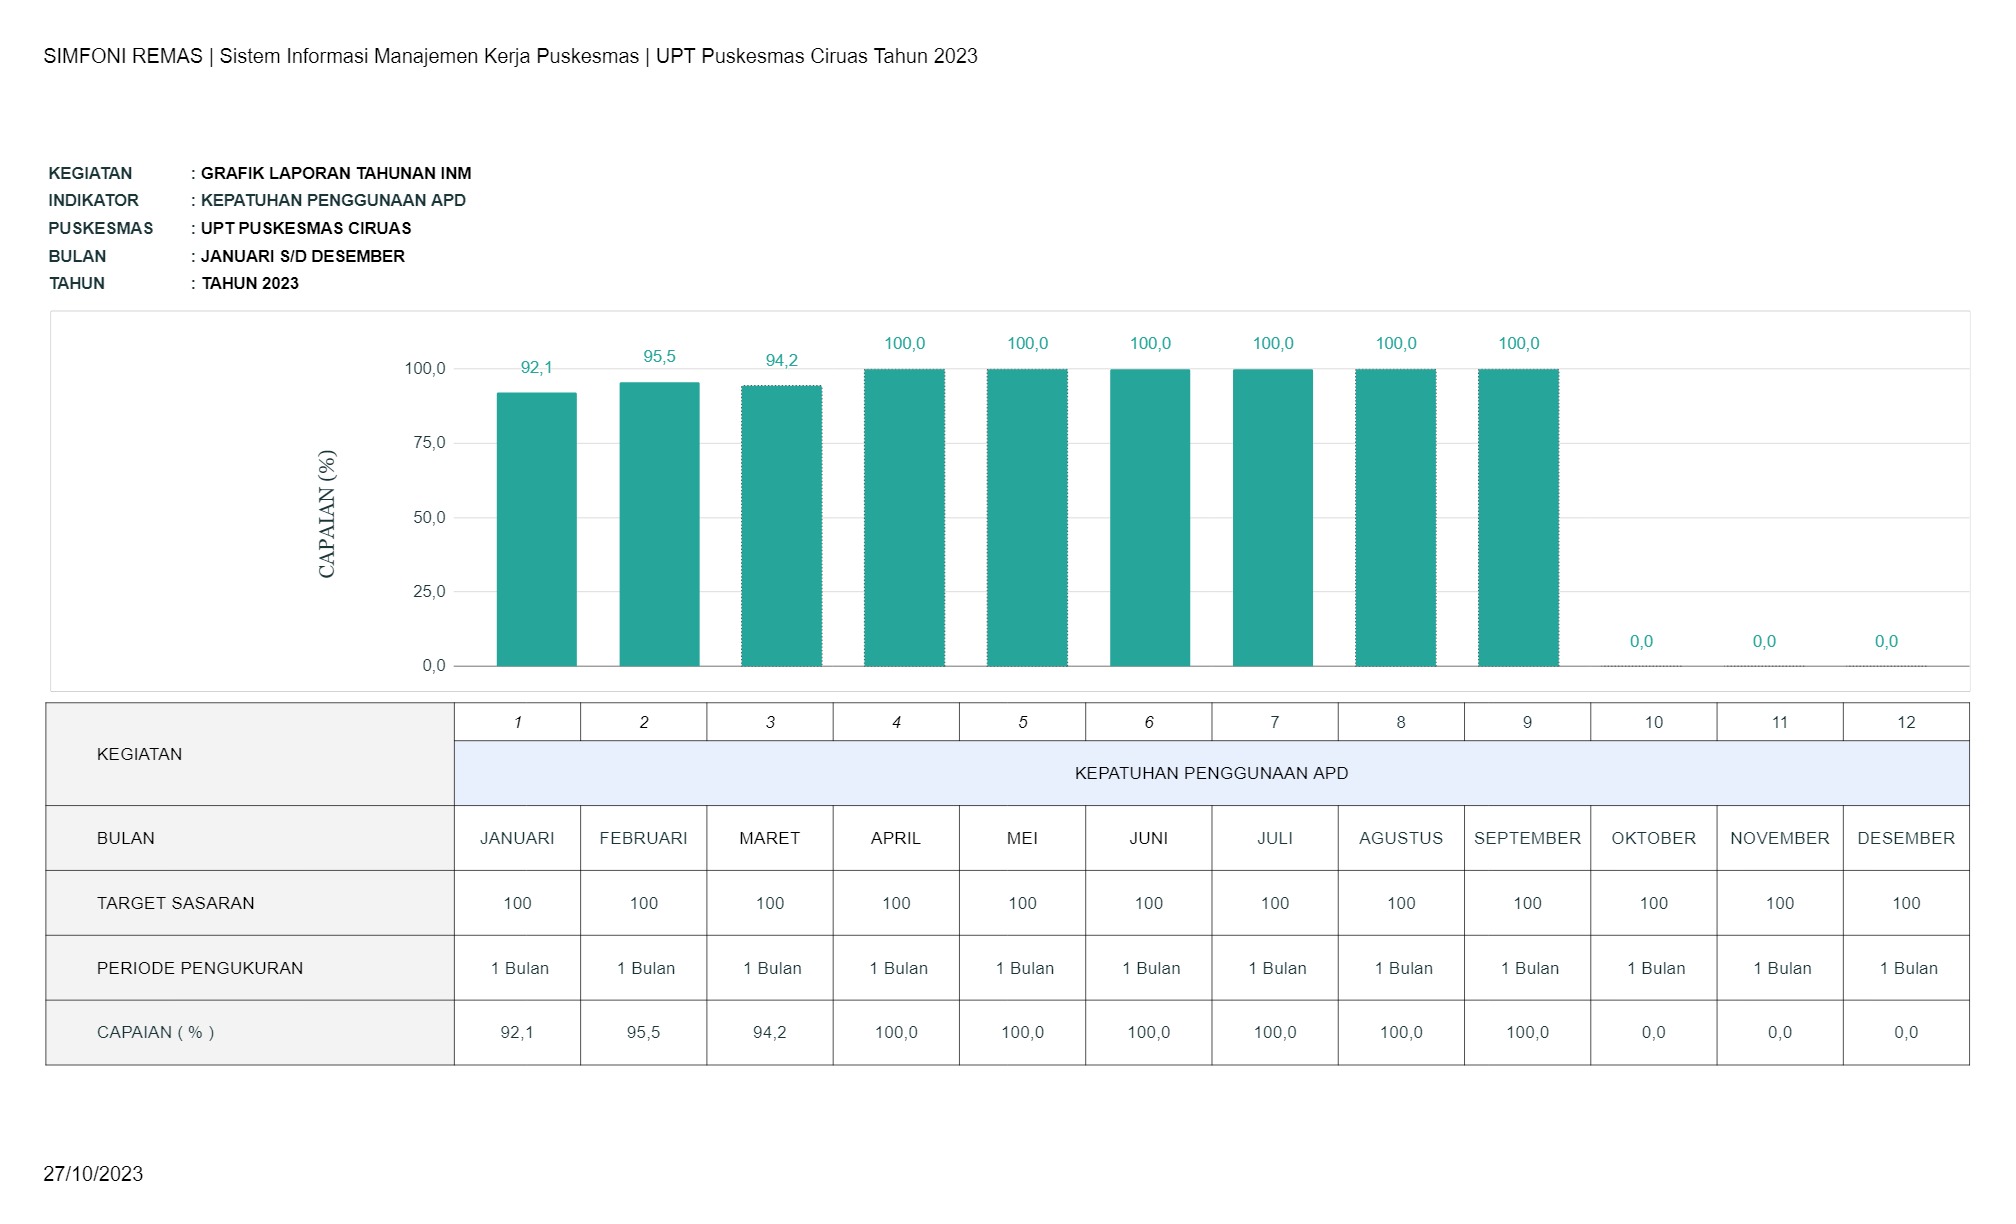Viewport: 2016px width, 1224px height.
Task: Click column number 12 header cell
Action: [x=1906, y=722]
